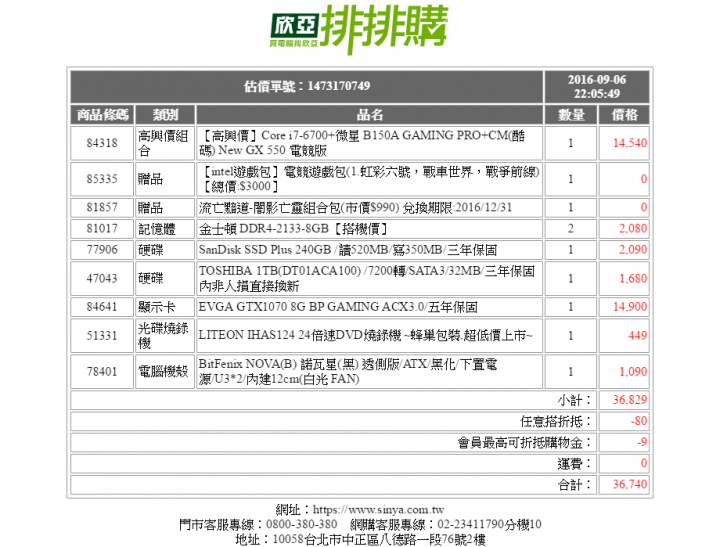Select barcode 85335
720x547 pixels.
click(x=102, y=179)
